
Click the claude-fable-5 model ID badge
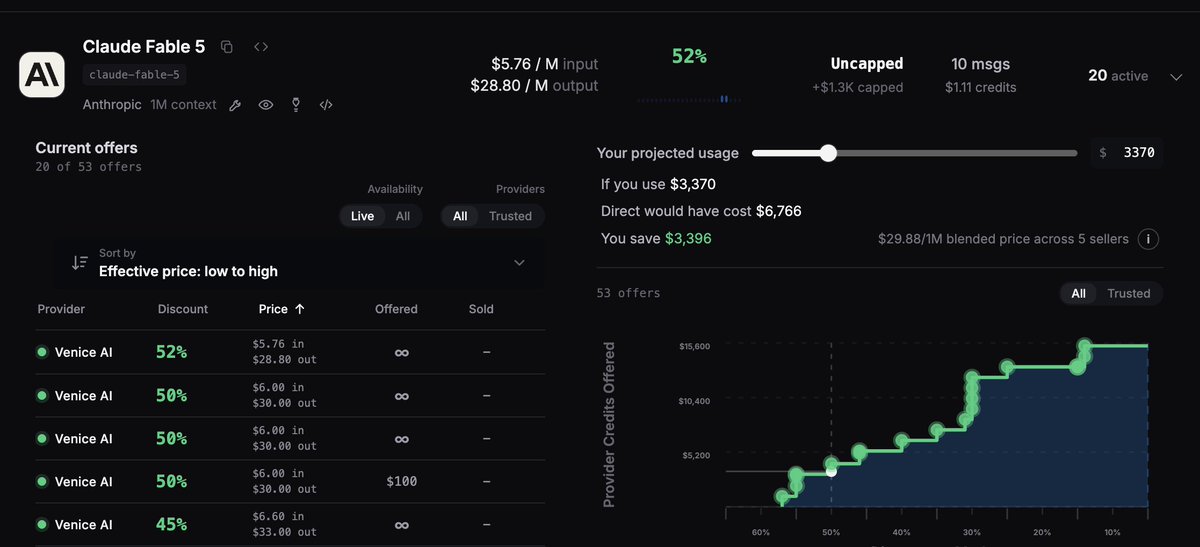(x=135, y=75)
